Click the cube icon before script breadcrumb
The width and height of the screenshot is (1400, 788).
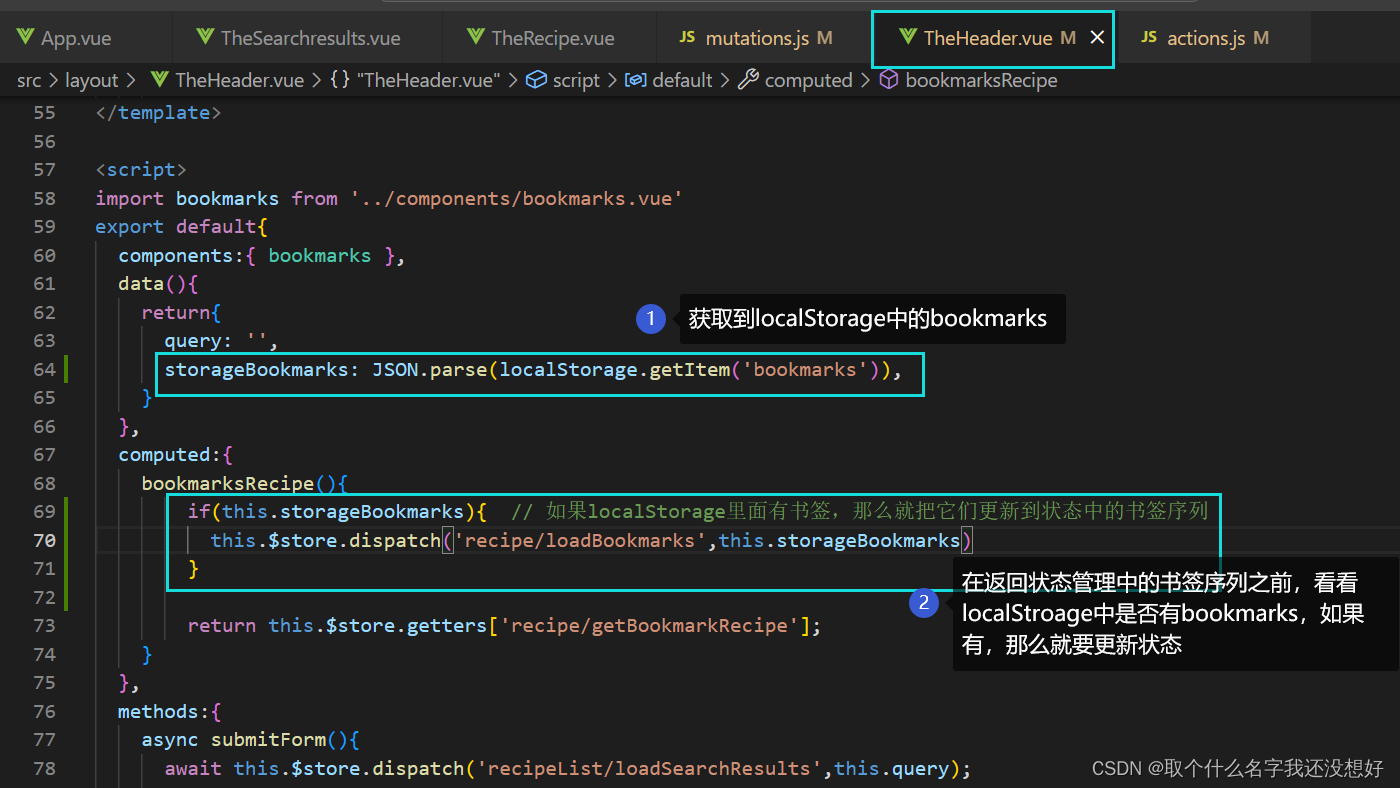pyautogui.click(x=537, y=80)
